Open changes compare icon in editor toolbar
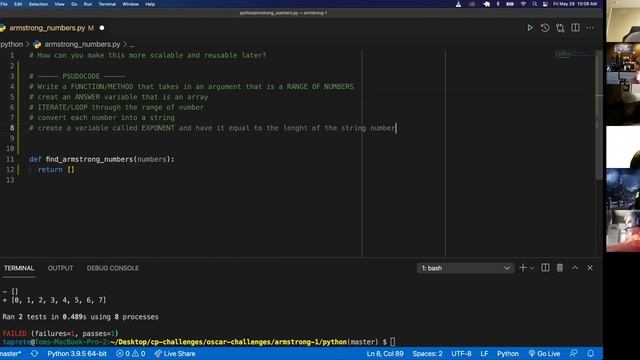 (x=560, y=28)
